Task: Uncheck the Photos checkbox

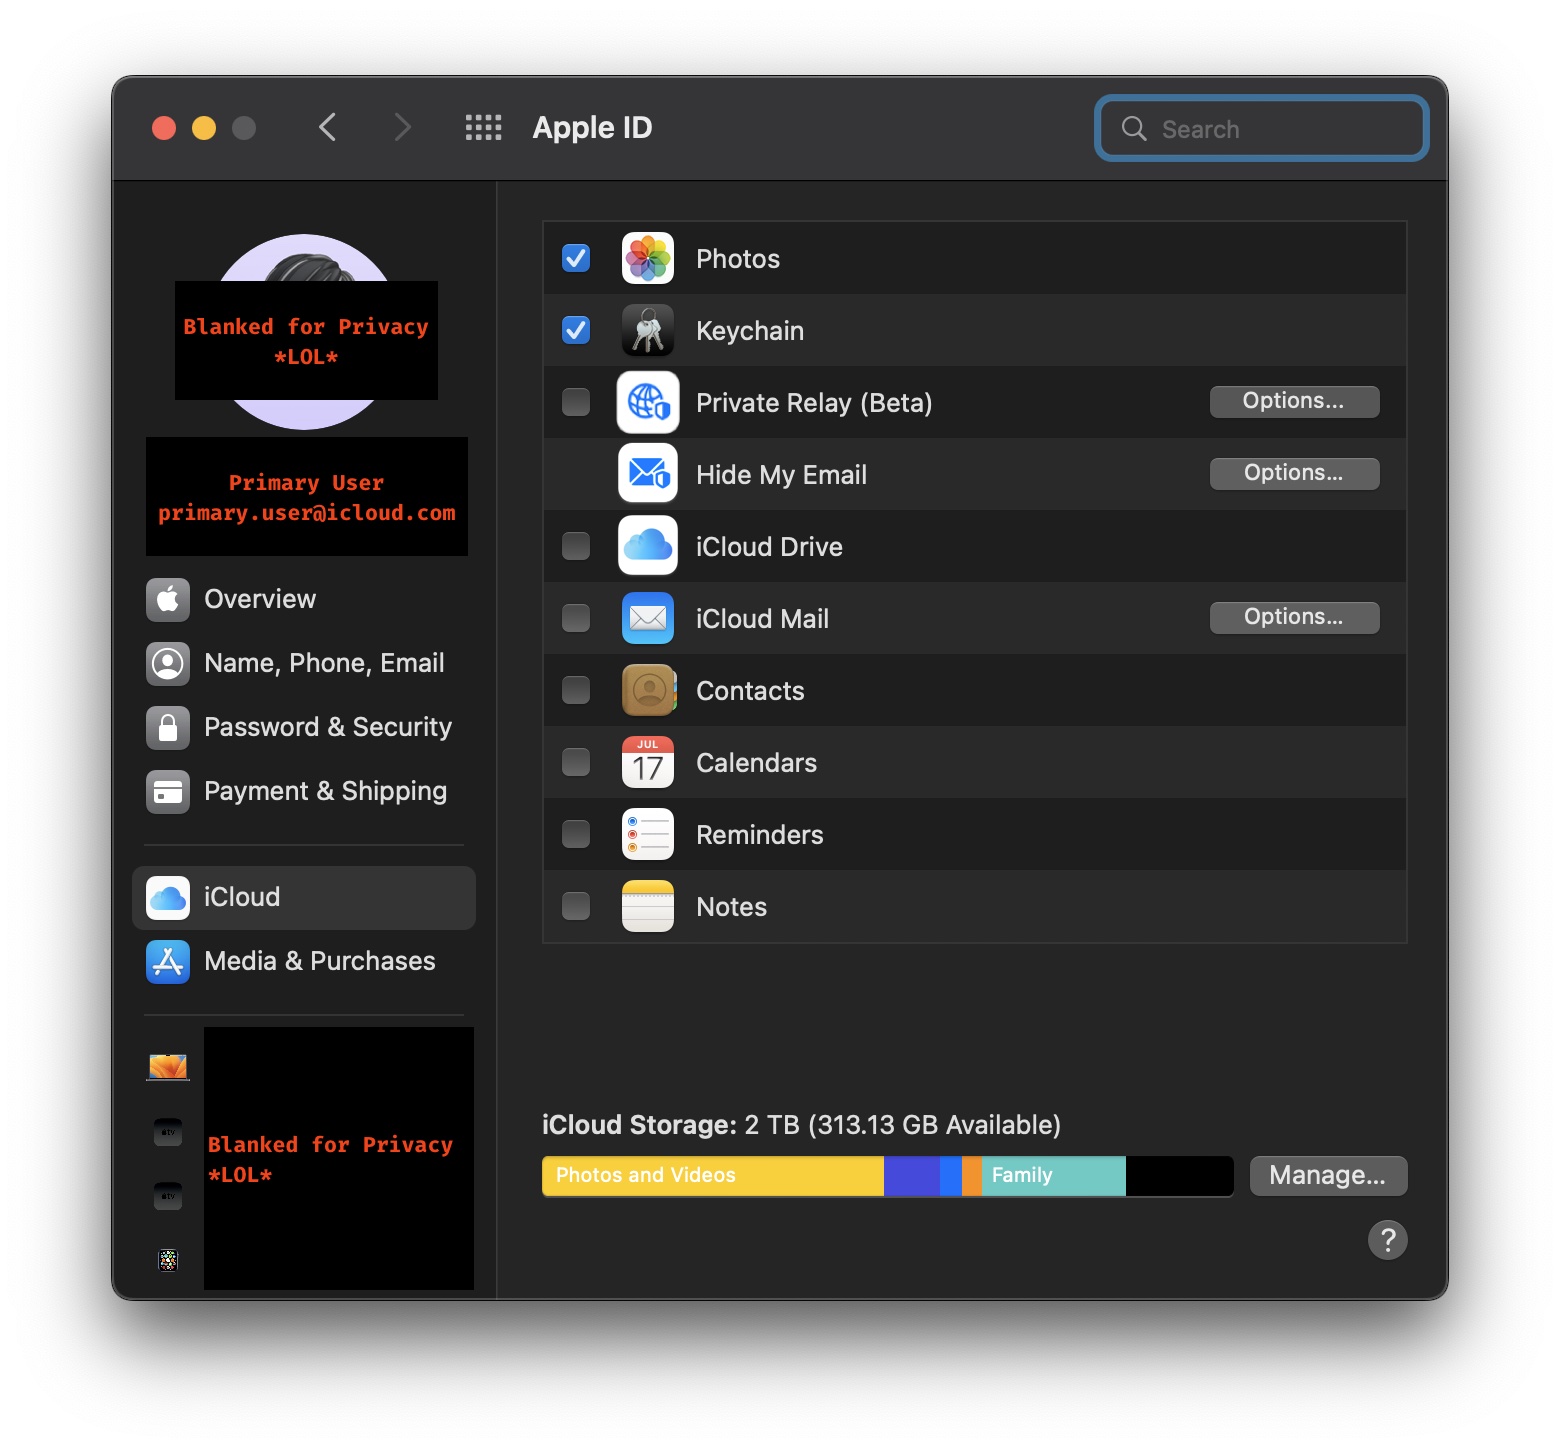Action: (576, 258)
